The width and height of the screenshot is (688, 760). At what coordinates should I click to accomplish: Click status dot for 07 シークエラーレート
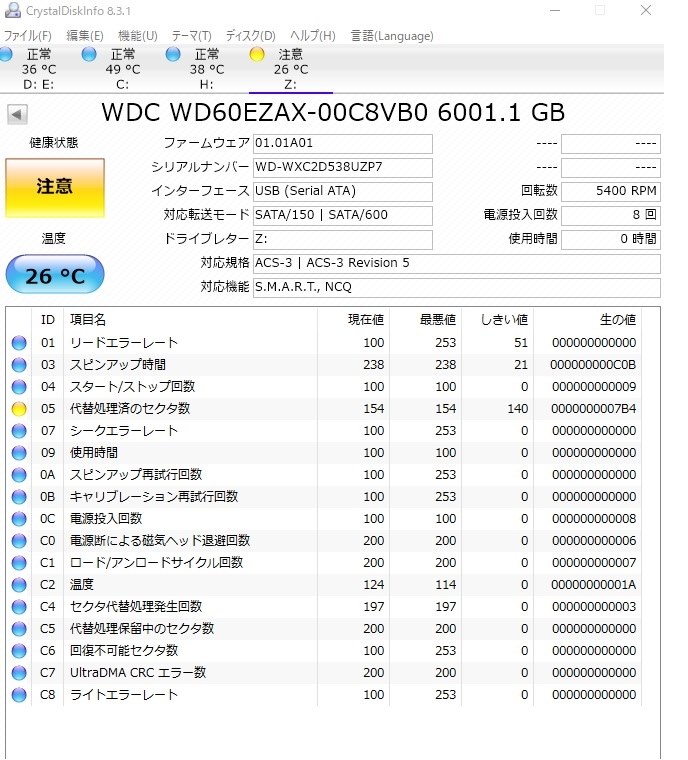click(19, 430)
